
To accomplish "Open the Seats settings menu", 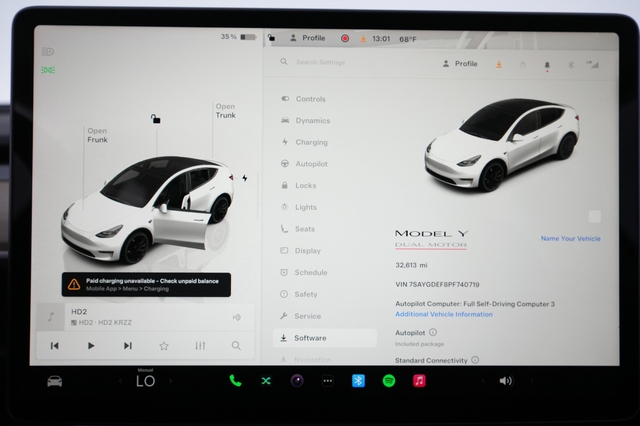I will [x=298, y=229].
